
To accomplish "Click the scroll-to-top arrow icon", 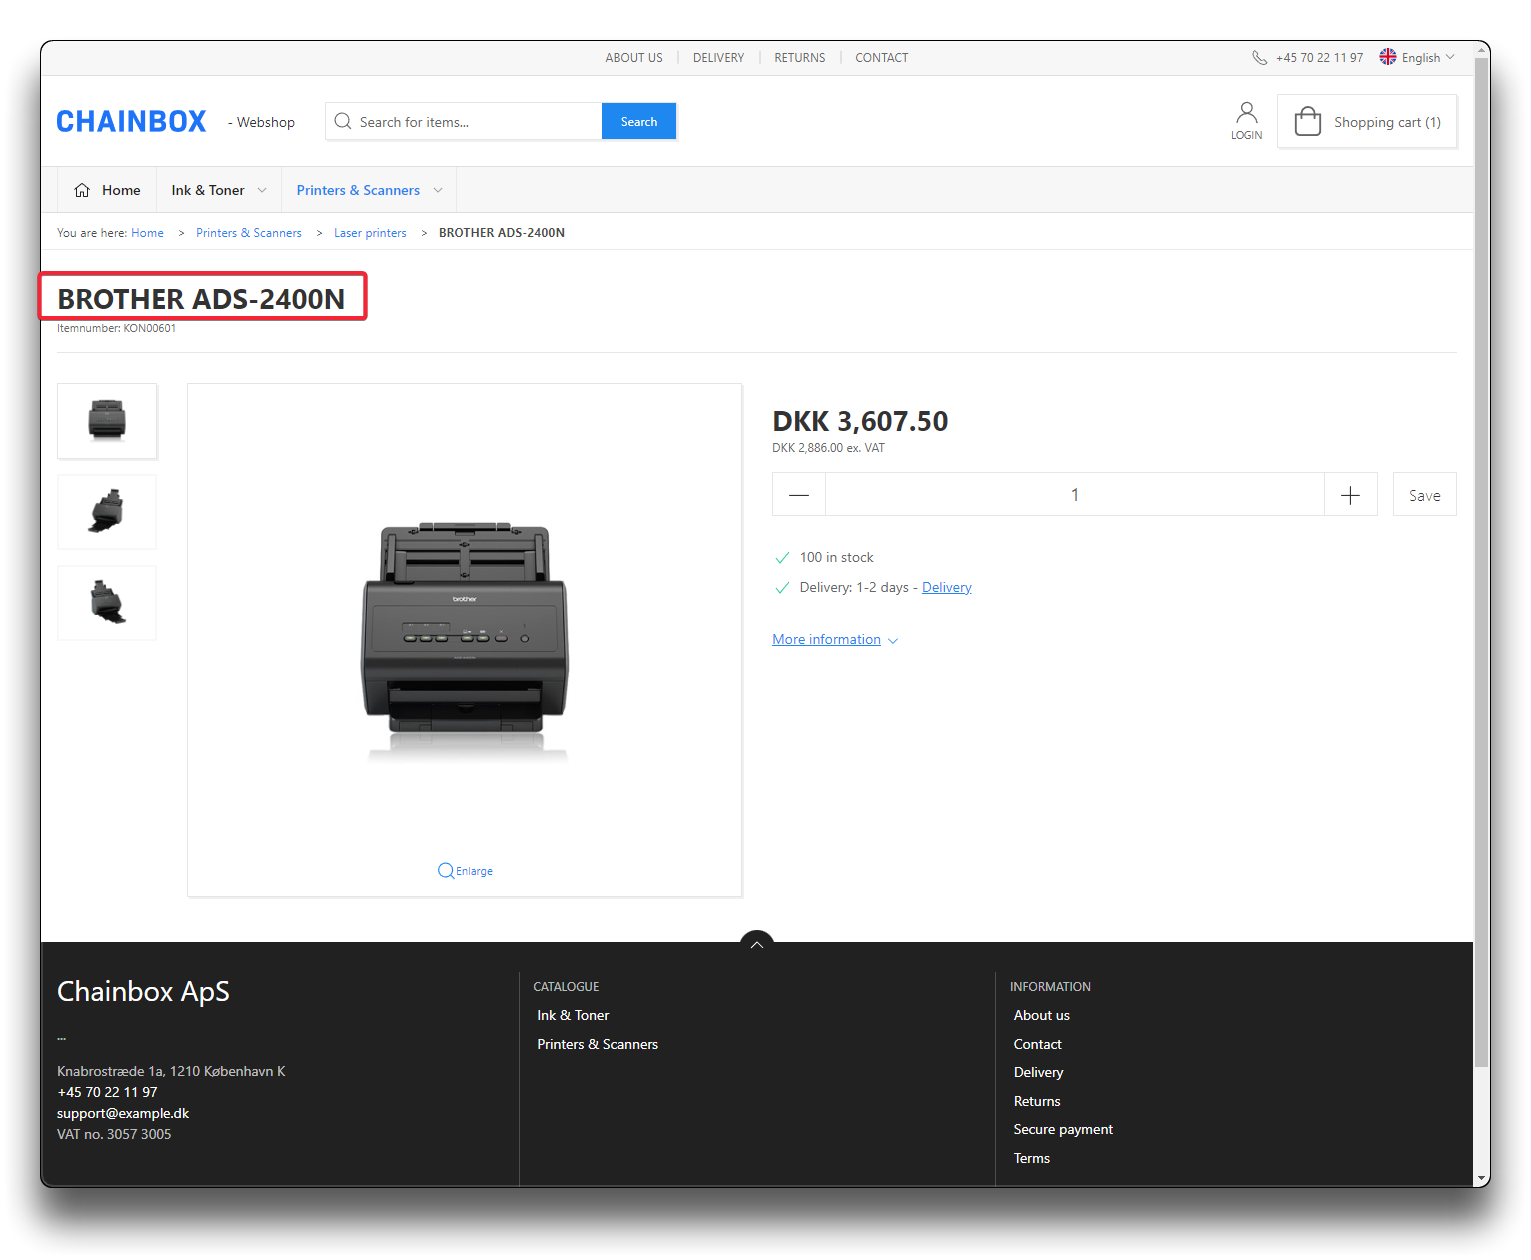I will click(757, 944).
